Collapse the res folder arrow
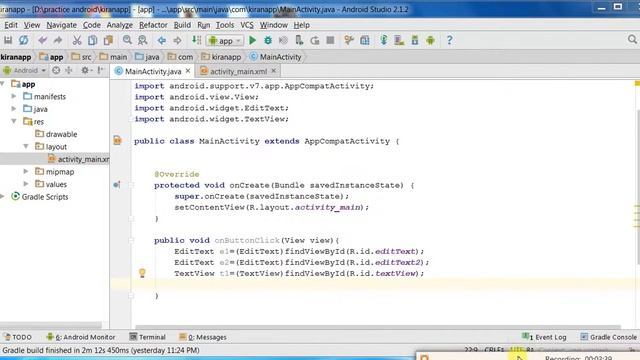The image size is (640, 360). pos(14,121)
